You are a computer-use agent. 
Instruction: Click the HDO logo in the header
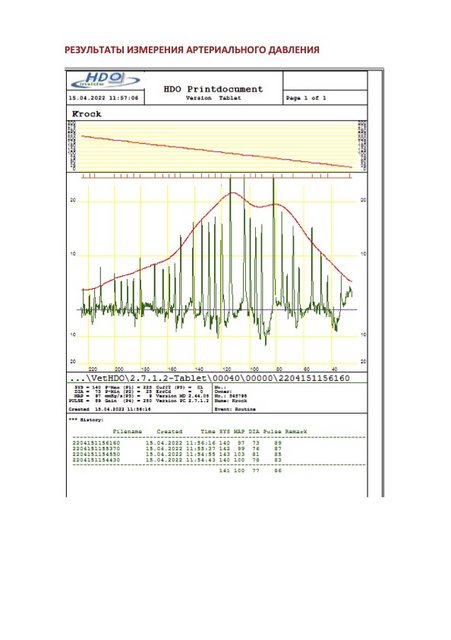105,81
